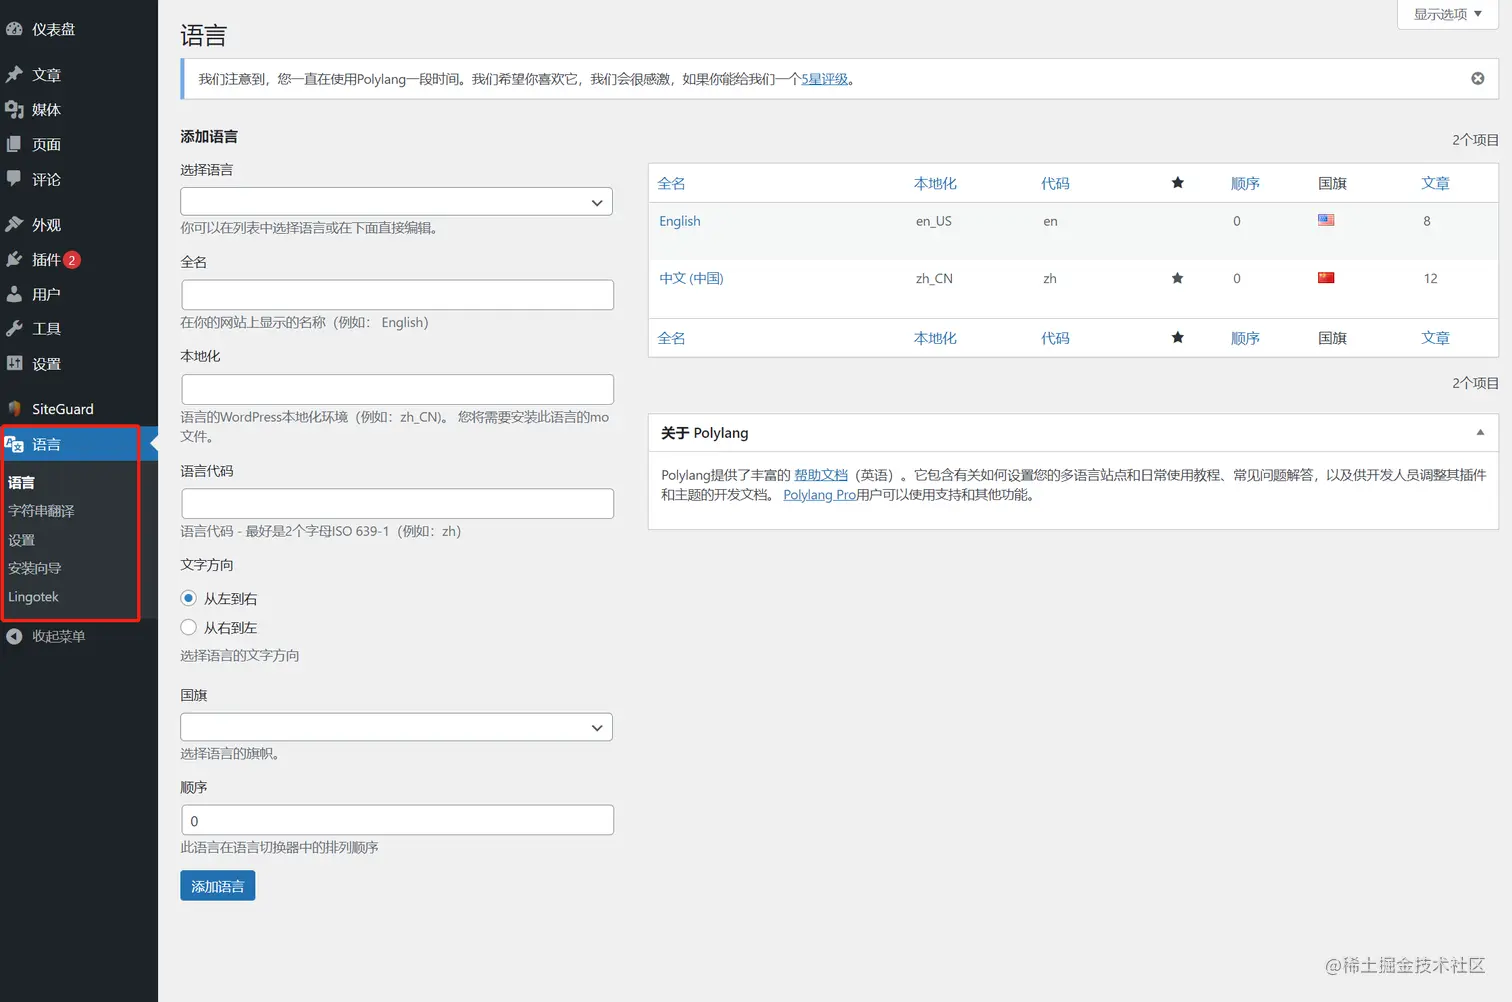Open the 选择语言 dropdown
This screenshot has height=1002, width=1512.
pyautogui.click(x=397, y=201)
